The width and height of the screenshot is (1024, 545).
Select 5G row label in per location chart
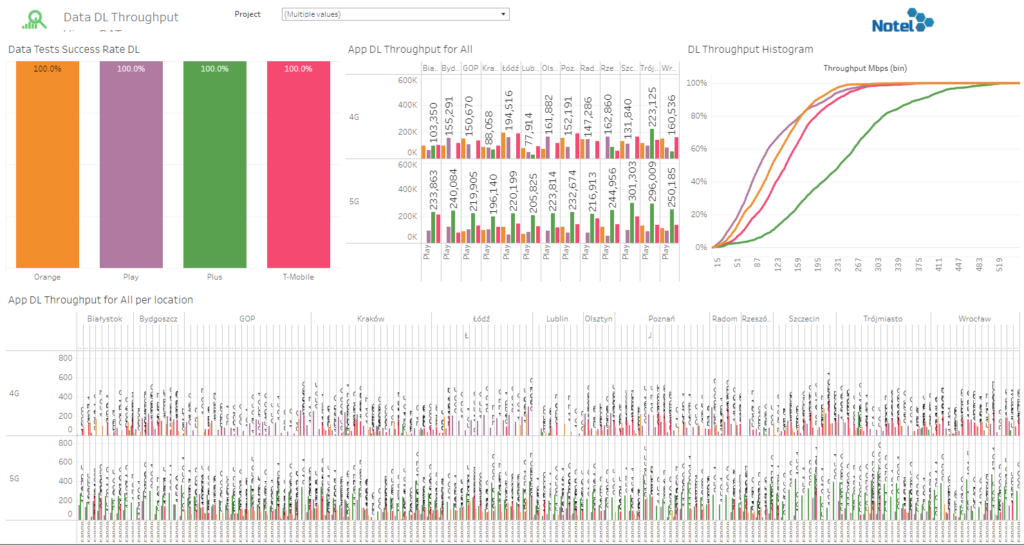click(15, 478)
